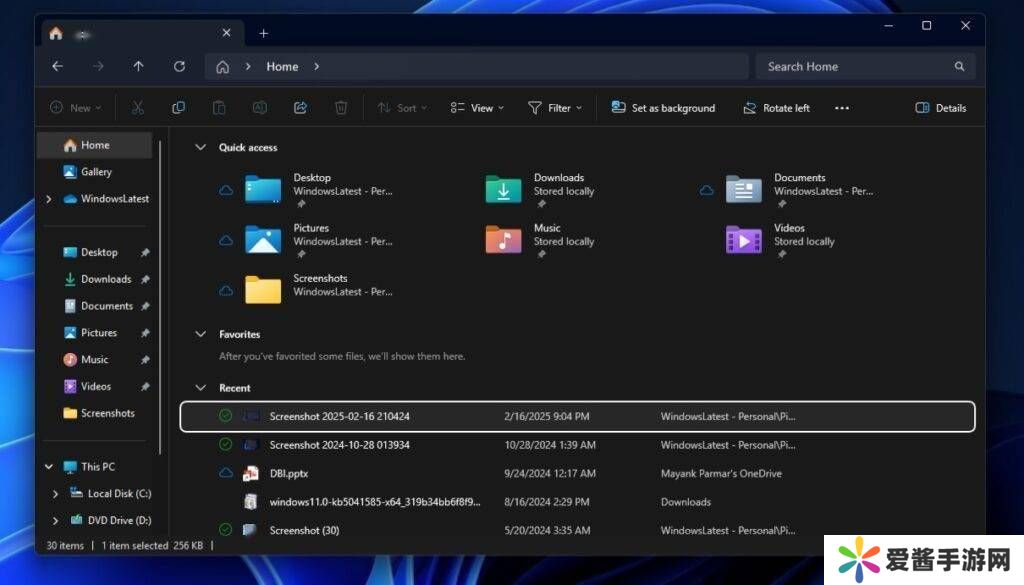
Task: Click the Search Home input field
Action: [855, 66]
